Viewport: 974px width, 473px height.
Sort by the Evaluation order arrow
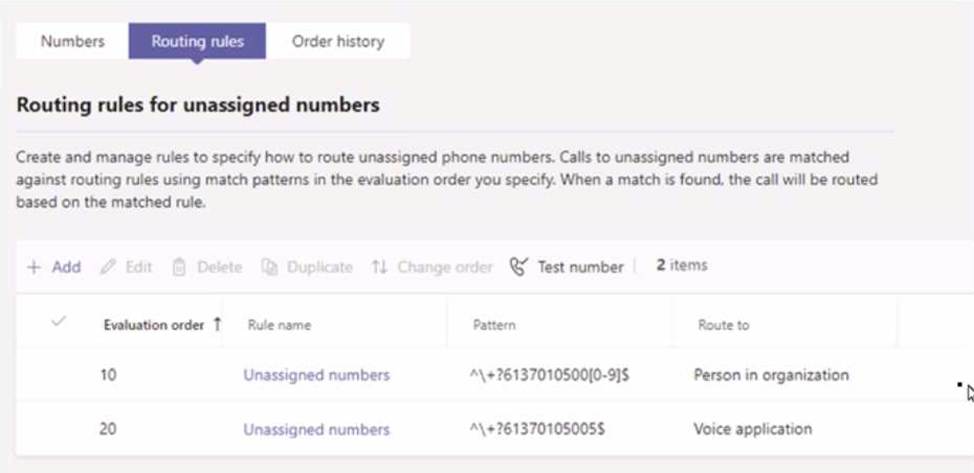[217, 324]
